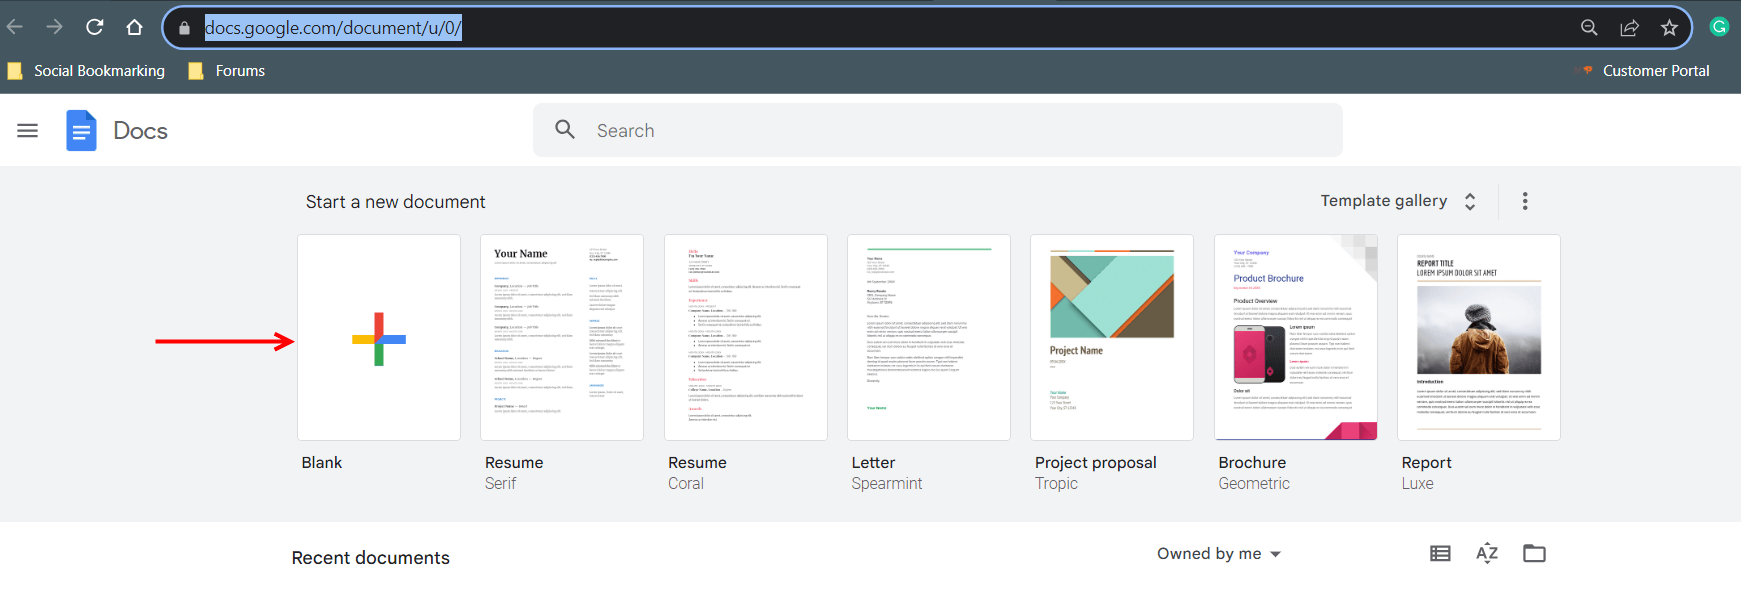Share this page via the browser share icon
The image size is (1741, 600).
[x=1629, y=28]
